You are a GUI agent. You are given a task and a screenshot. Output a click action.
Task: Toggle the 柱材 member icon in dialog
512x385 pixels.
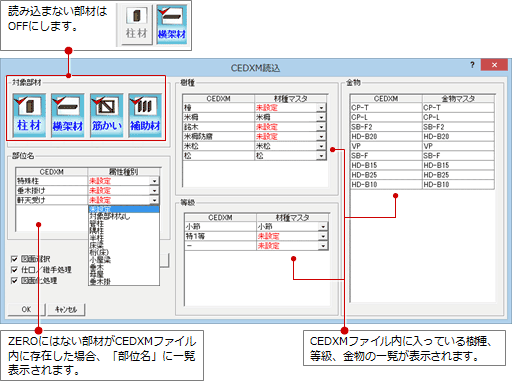click(29, 115)
